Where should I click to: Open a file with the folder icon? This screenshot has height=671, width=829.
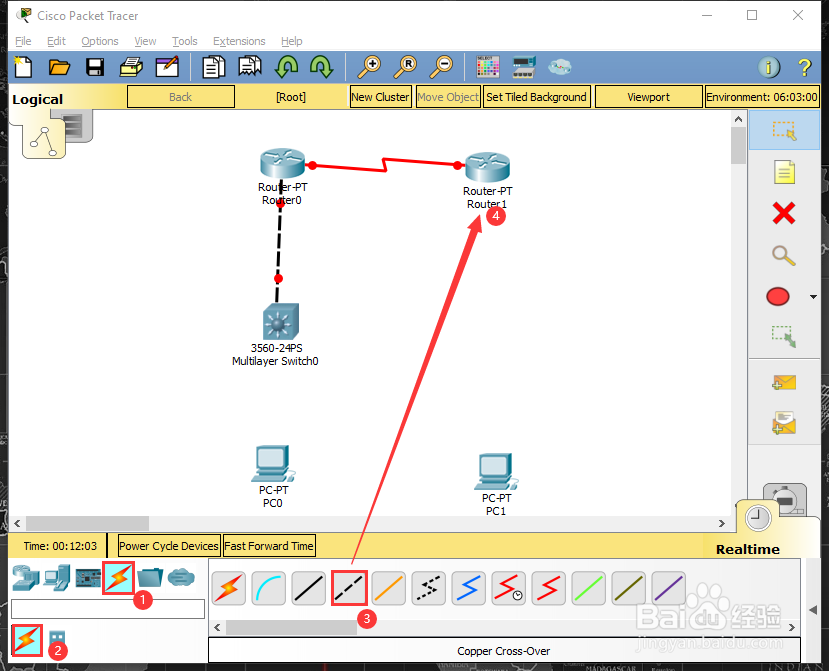59,67
